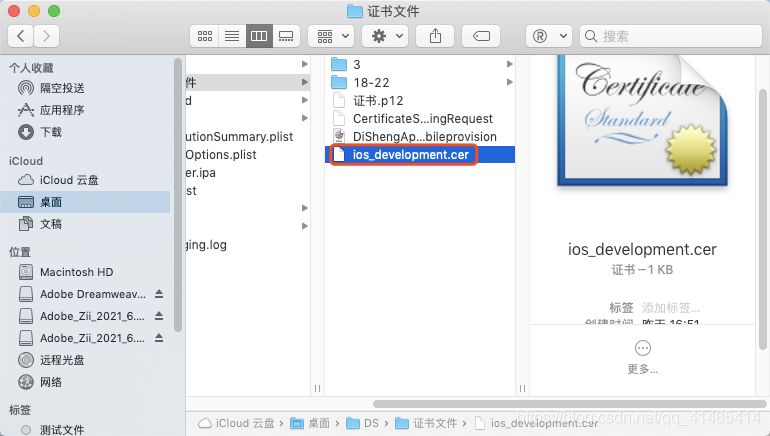Click DS in the path bar

pos(362,423)
